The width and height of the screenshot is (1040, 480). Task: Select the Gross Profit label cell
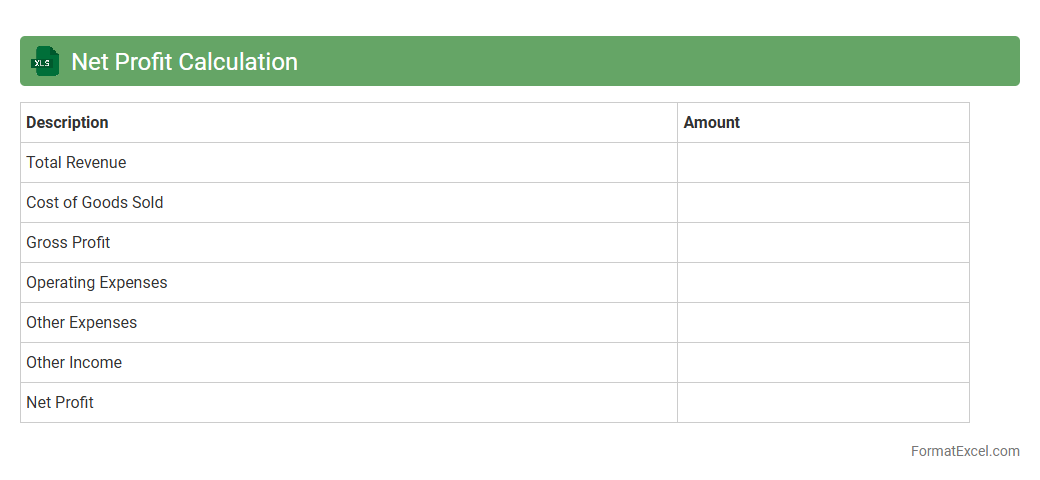tap(68, 242)
